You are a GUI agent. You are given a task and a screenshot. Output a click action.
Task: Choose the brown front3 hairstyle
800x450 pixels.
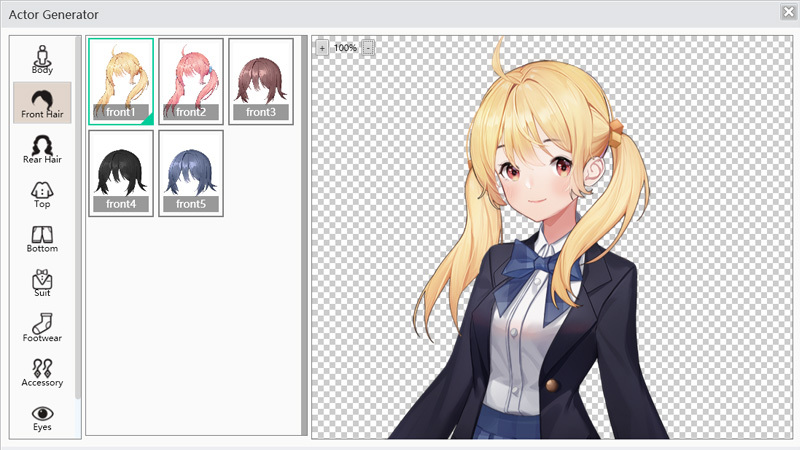(261, 80)
